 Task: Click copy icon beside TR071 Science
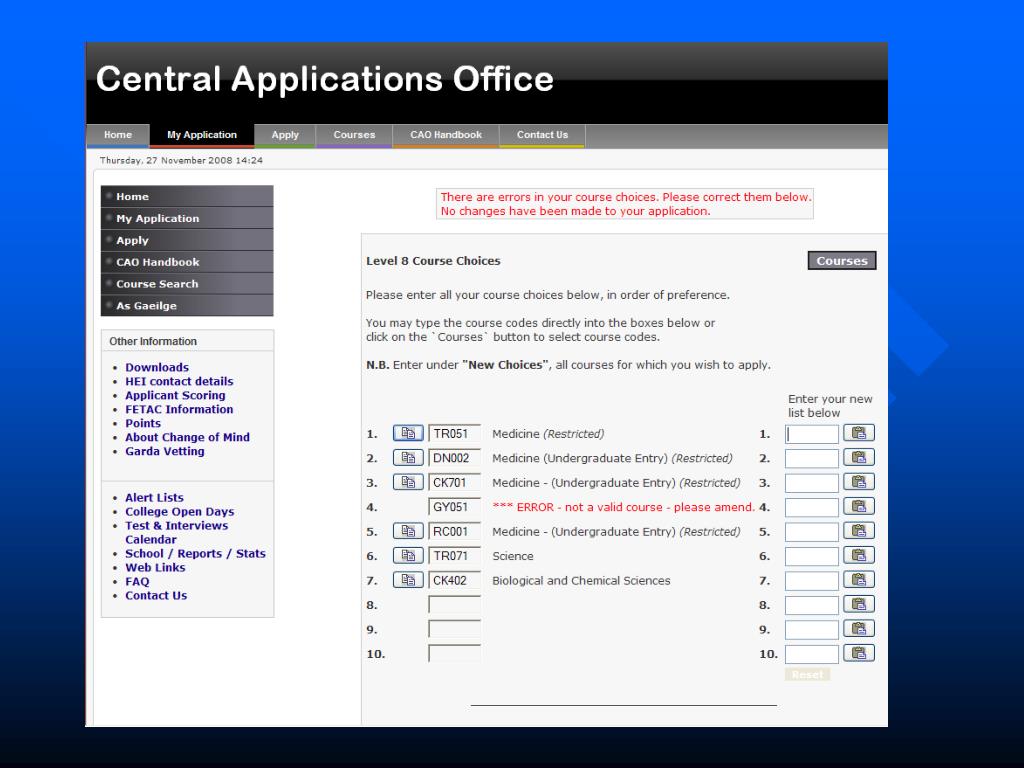[408, 556]
